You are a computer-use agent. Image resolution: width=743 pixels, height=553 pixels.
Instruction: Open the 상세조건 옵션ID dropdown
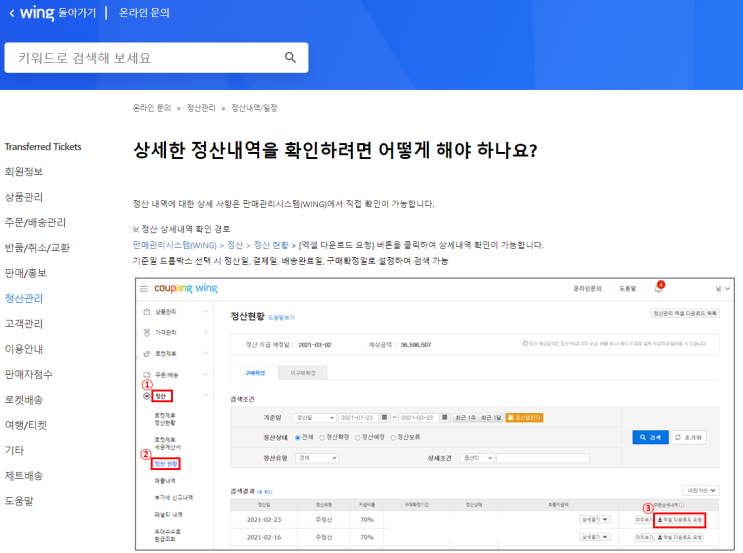pyautogui.click(x=477, y=458)
